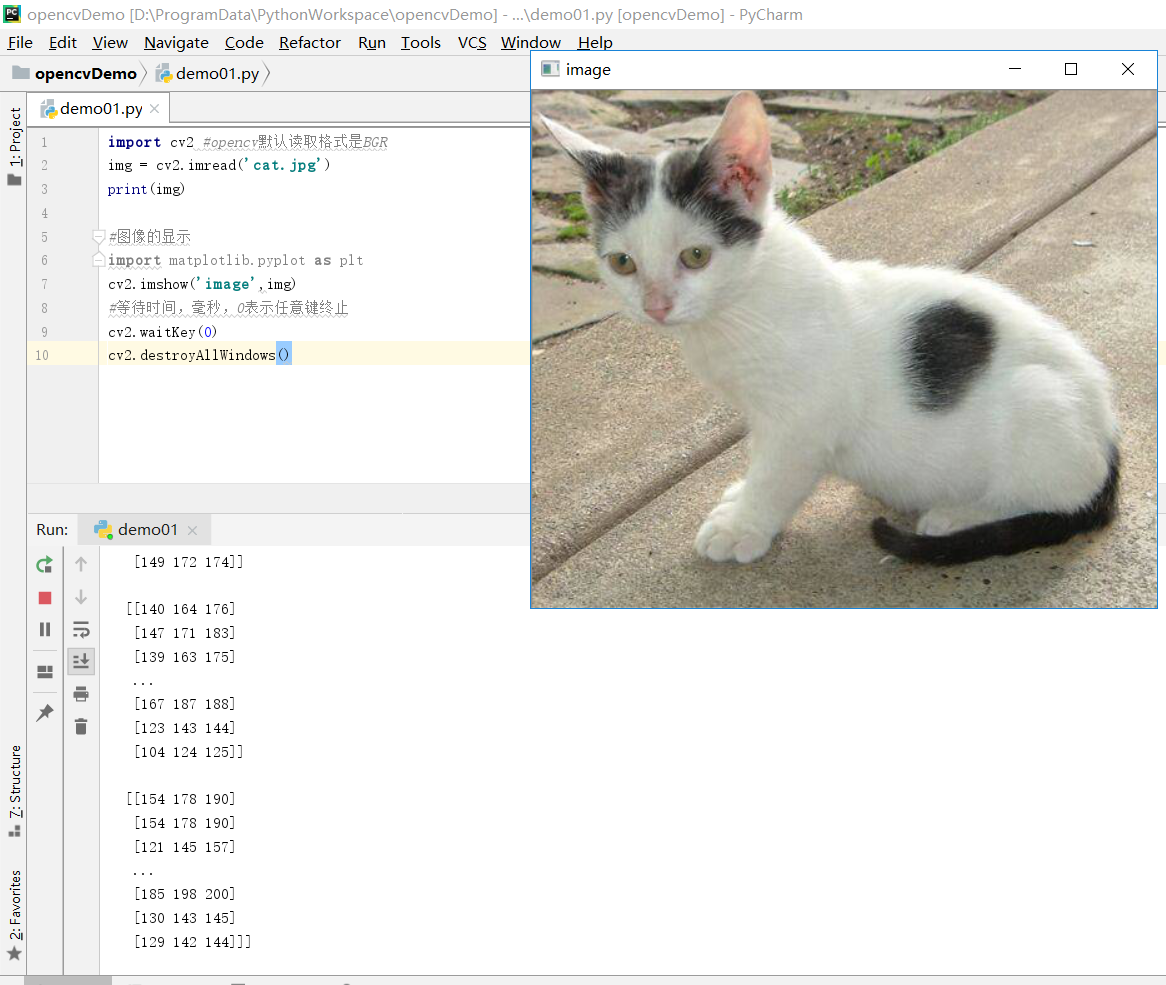Open the Structure tool window

coord(14,790)
